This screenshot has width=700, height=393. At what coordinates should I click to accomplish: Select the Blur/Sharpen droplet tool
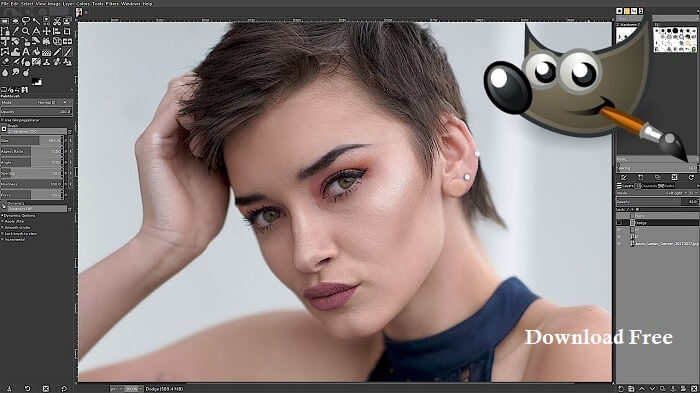4,72
